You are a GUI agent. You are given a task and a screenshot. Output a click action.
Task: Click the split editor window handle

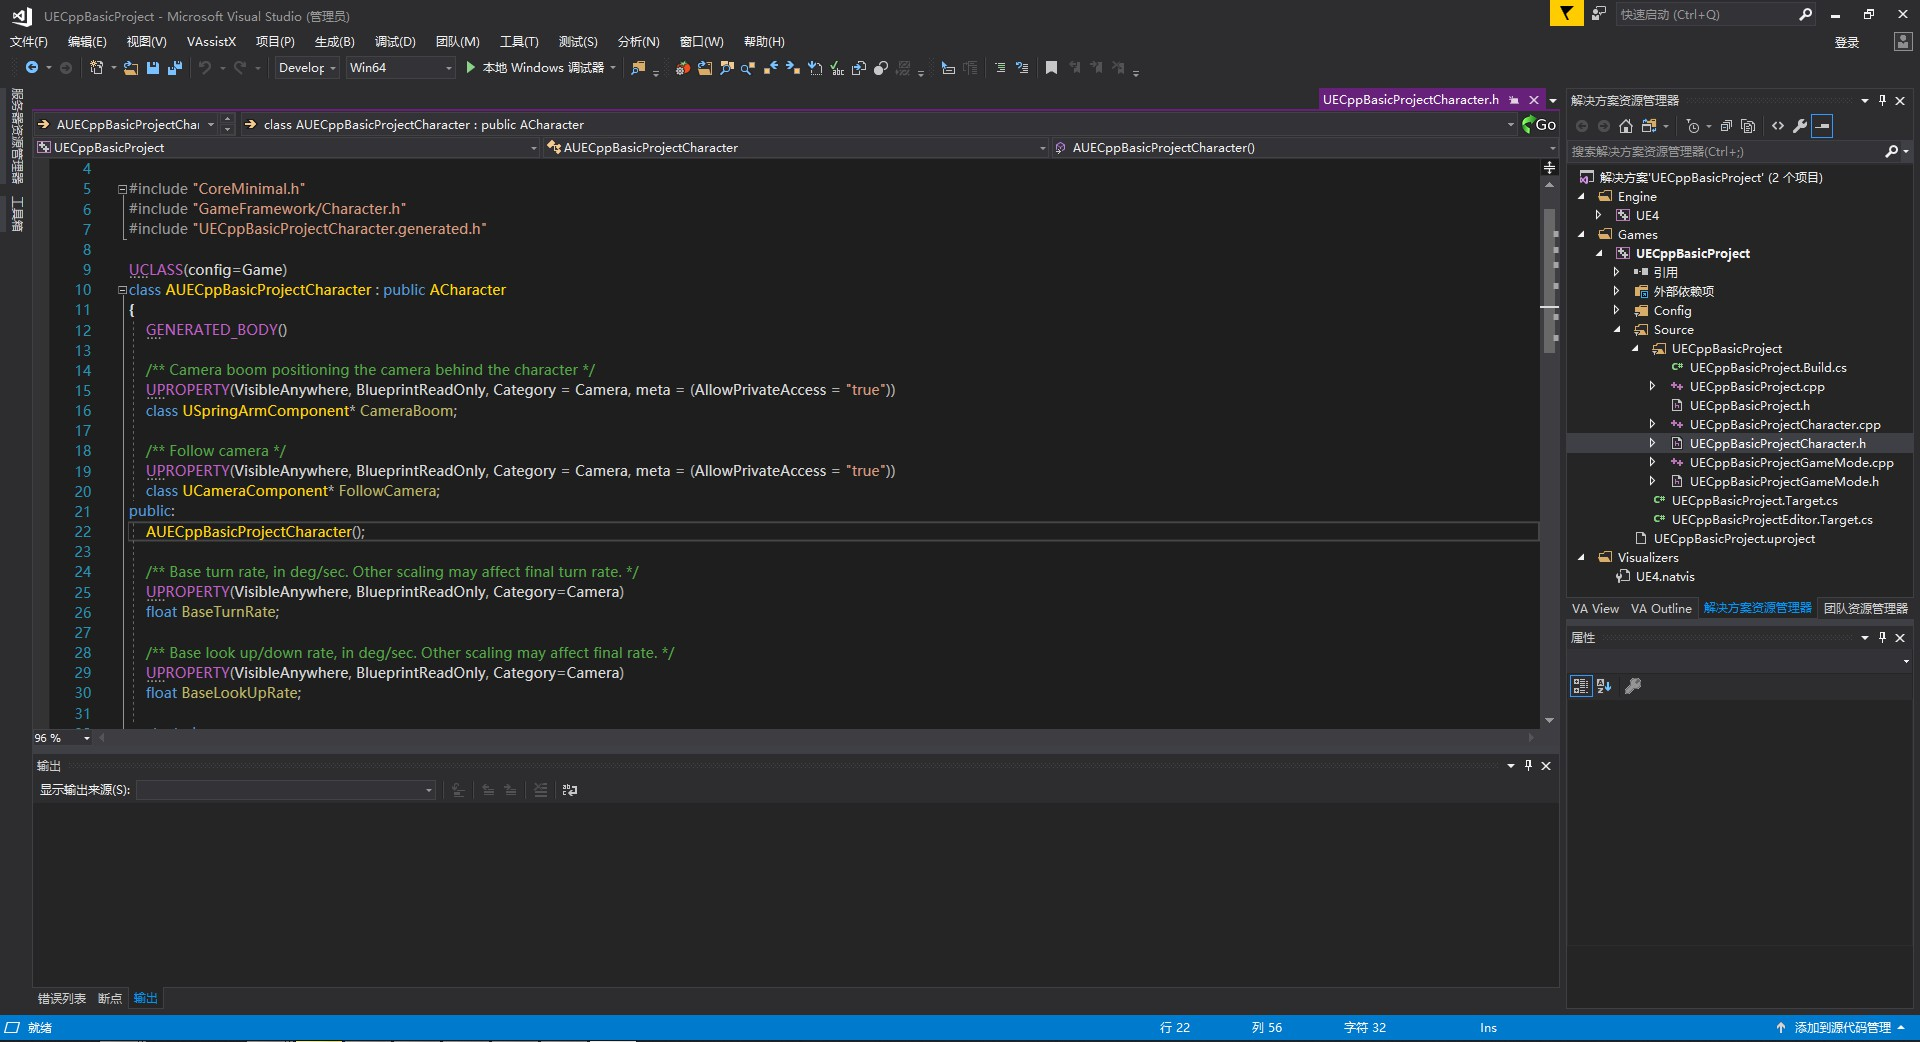tap(1549, 168)
